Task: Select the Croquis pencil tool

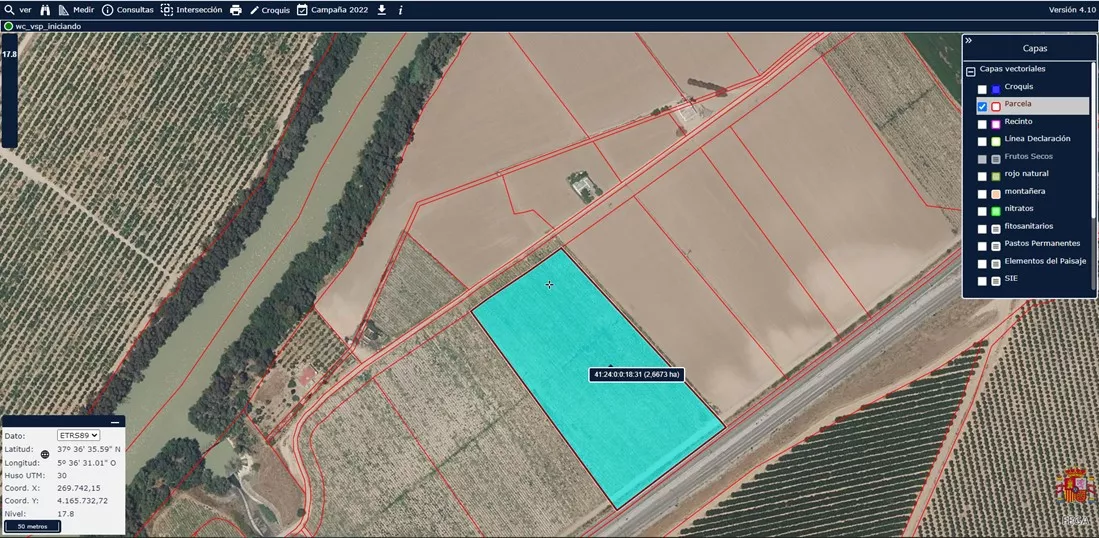Action: [269, 10]
